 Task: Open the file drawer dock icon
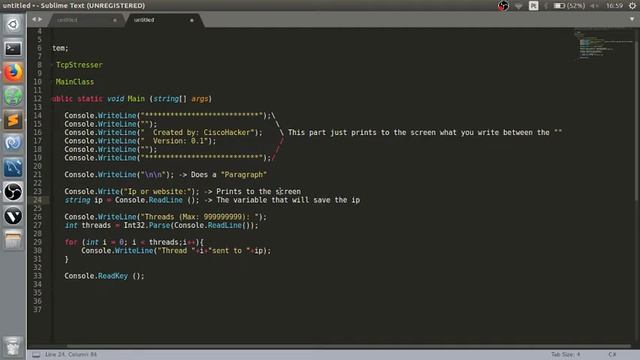(x=13, y=240)
